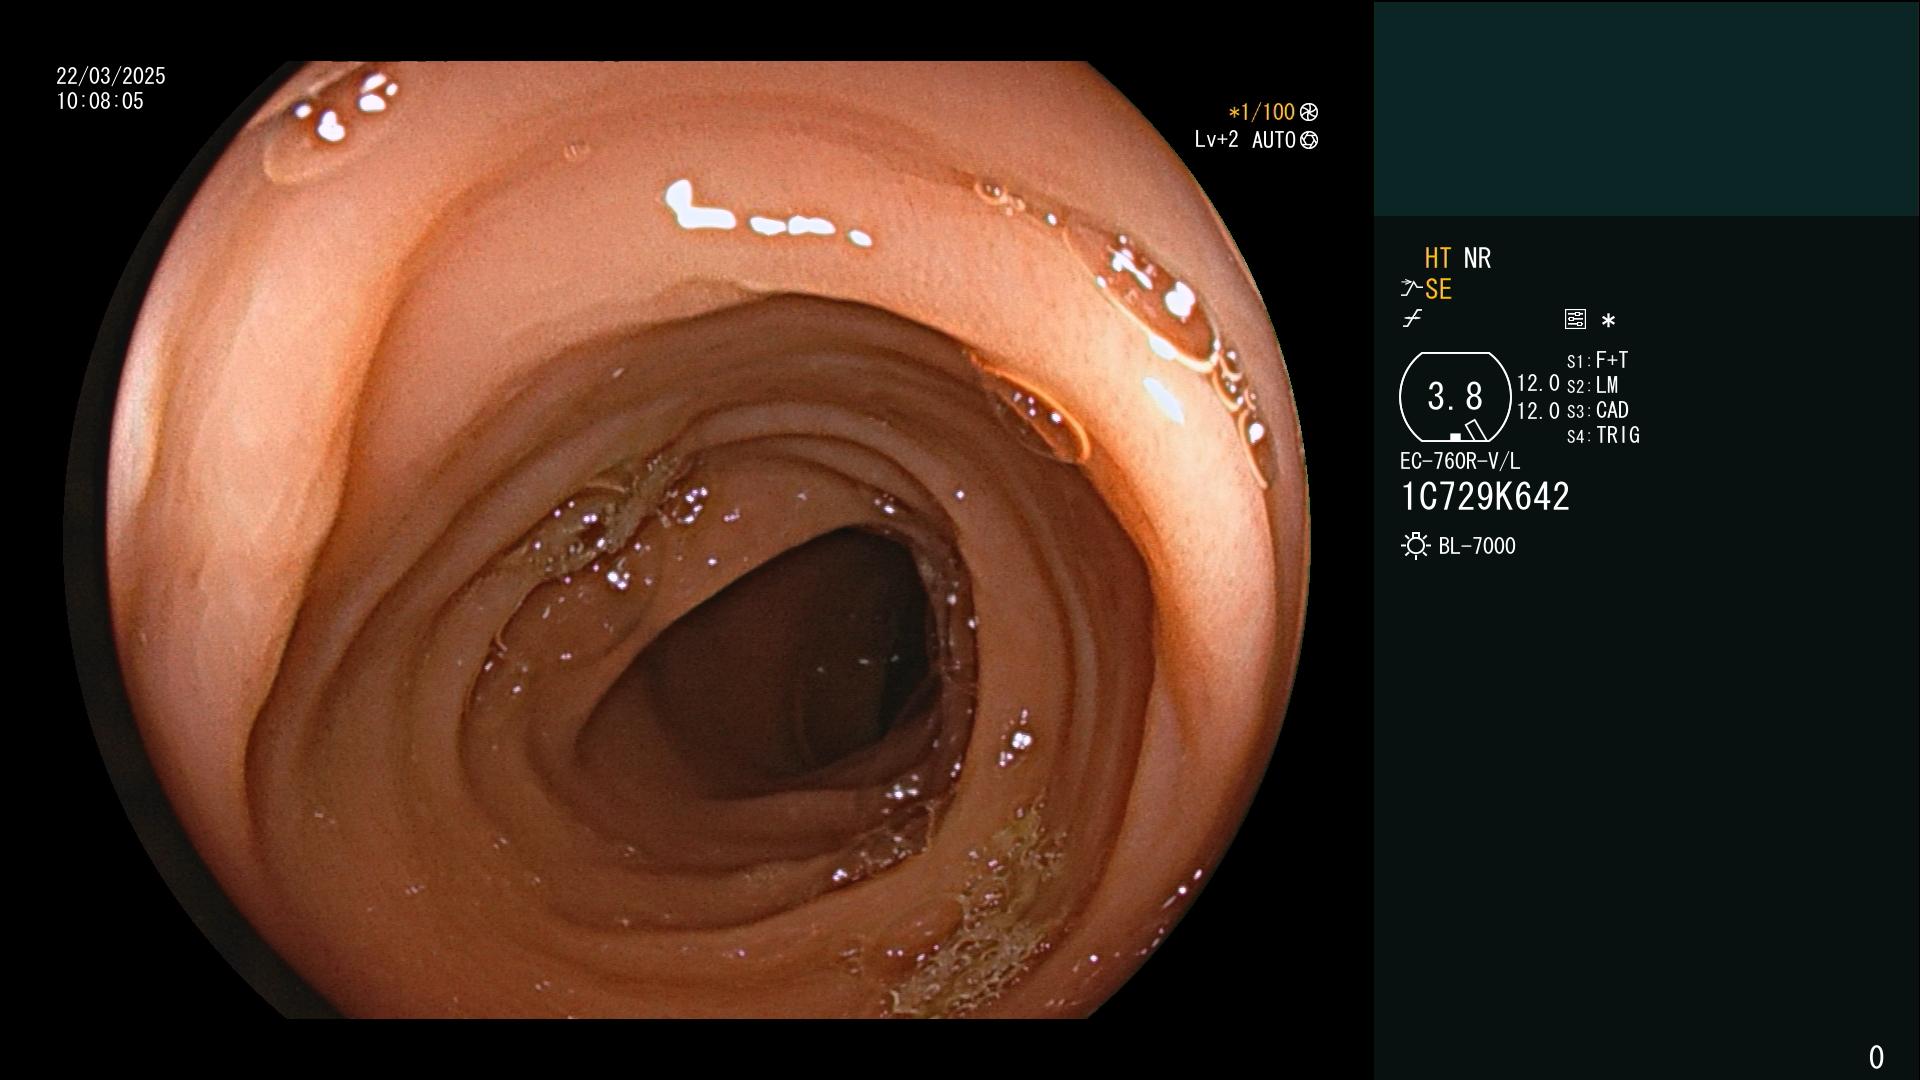Click the counter 0 at bottom right
Viewport: 1920px width, 1080px height.
click(x=1876, y=1057)
